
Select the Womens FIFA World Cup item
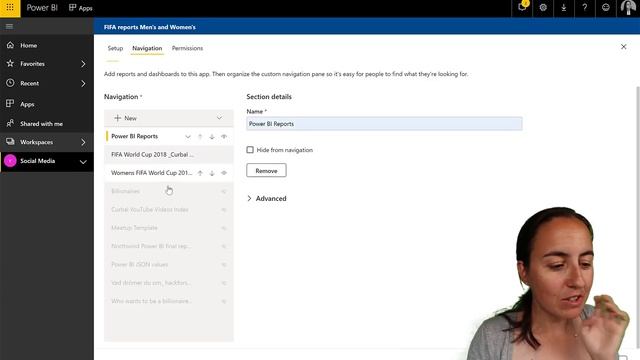151,173
